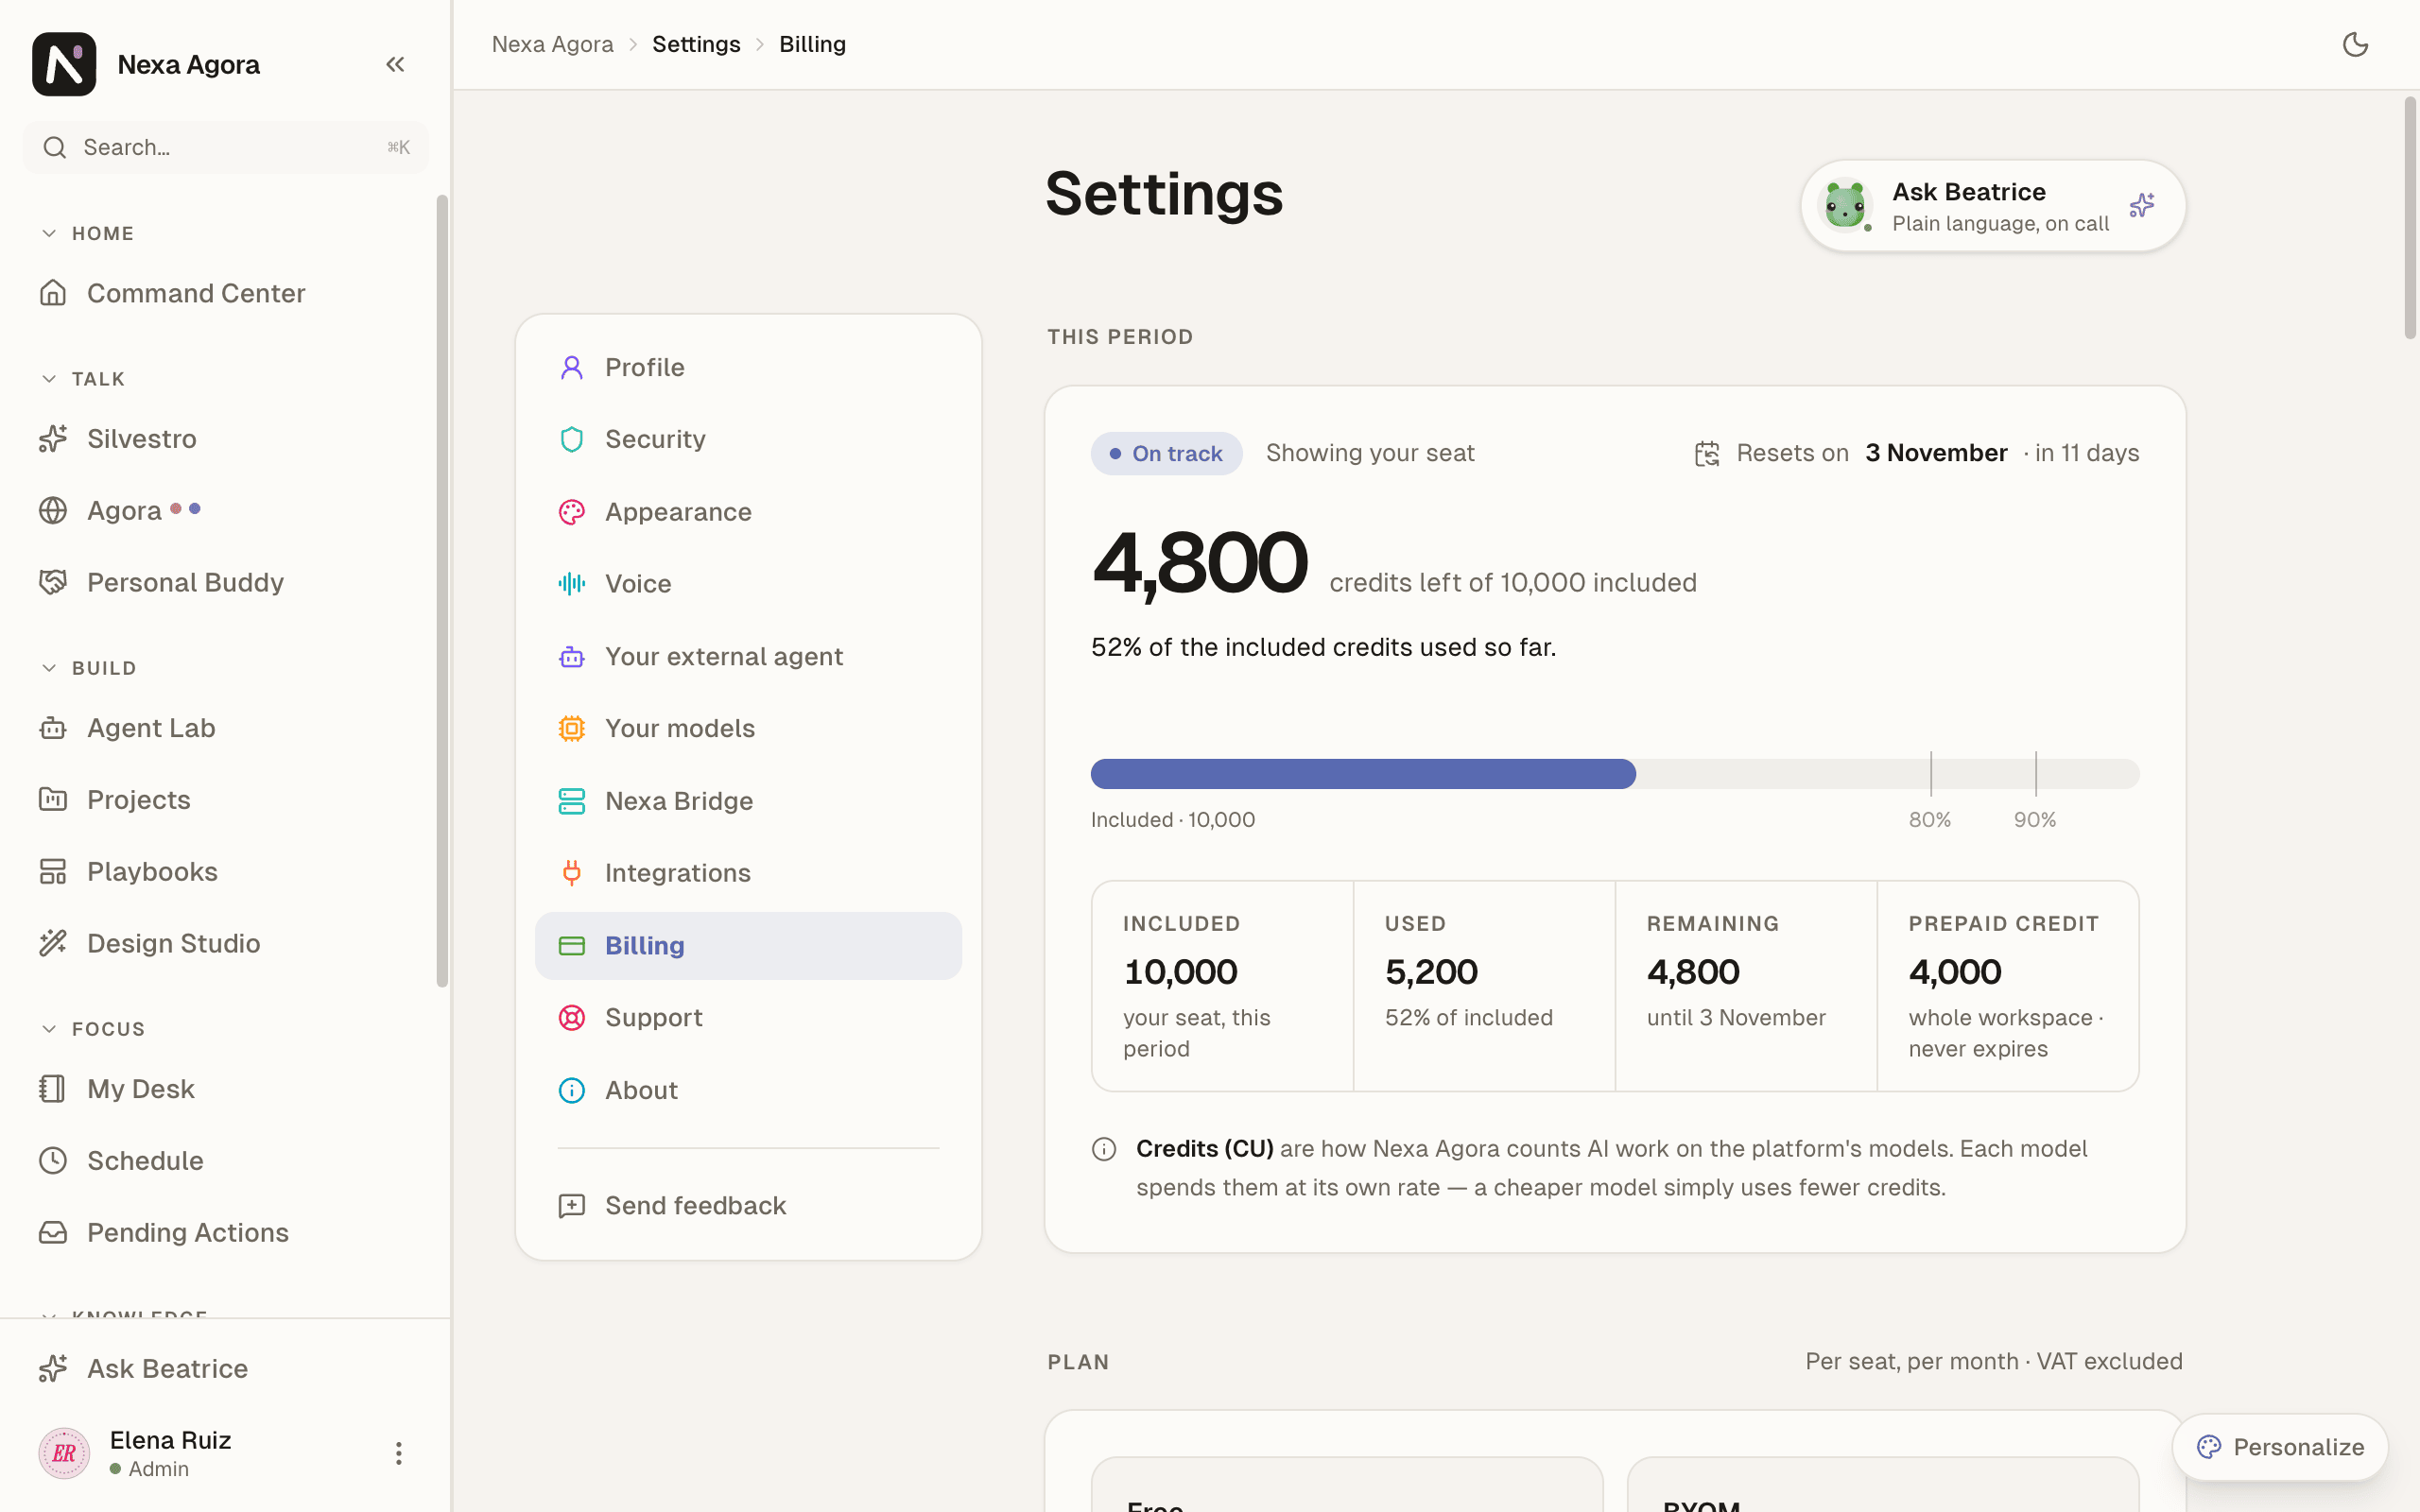Click the calendar reset icon
Screen dimensions: 2420x1512
coord(1707,454)
